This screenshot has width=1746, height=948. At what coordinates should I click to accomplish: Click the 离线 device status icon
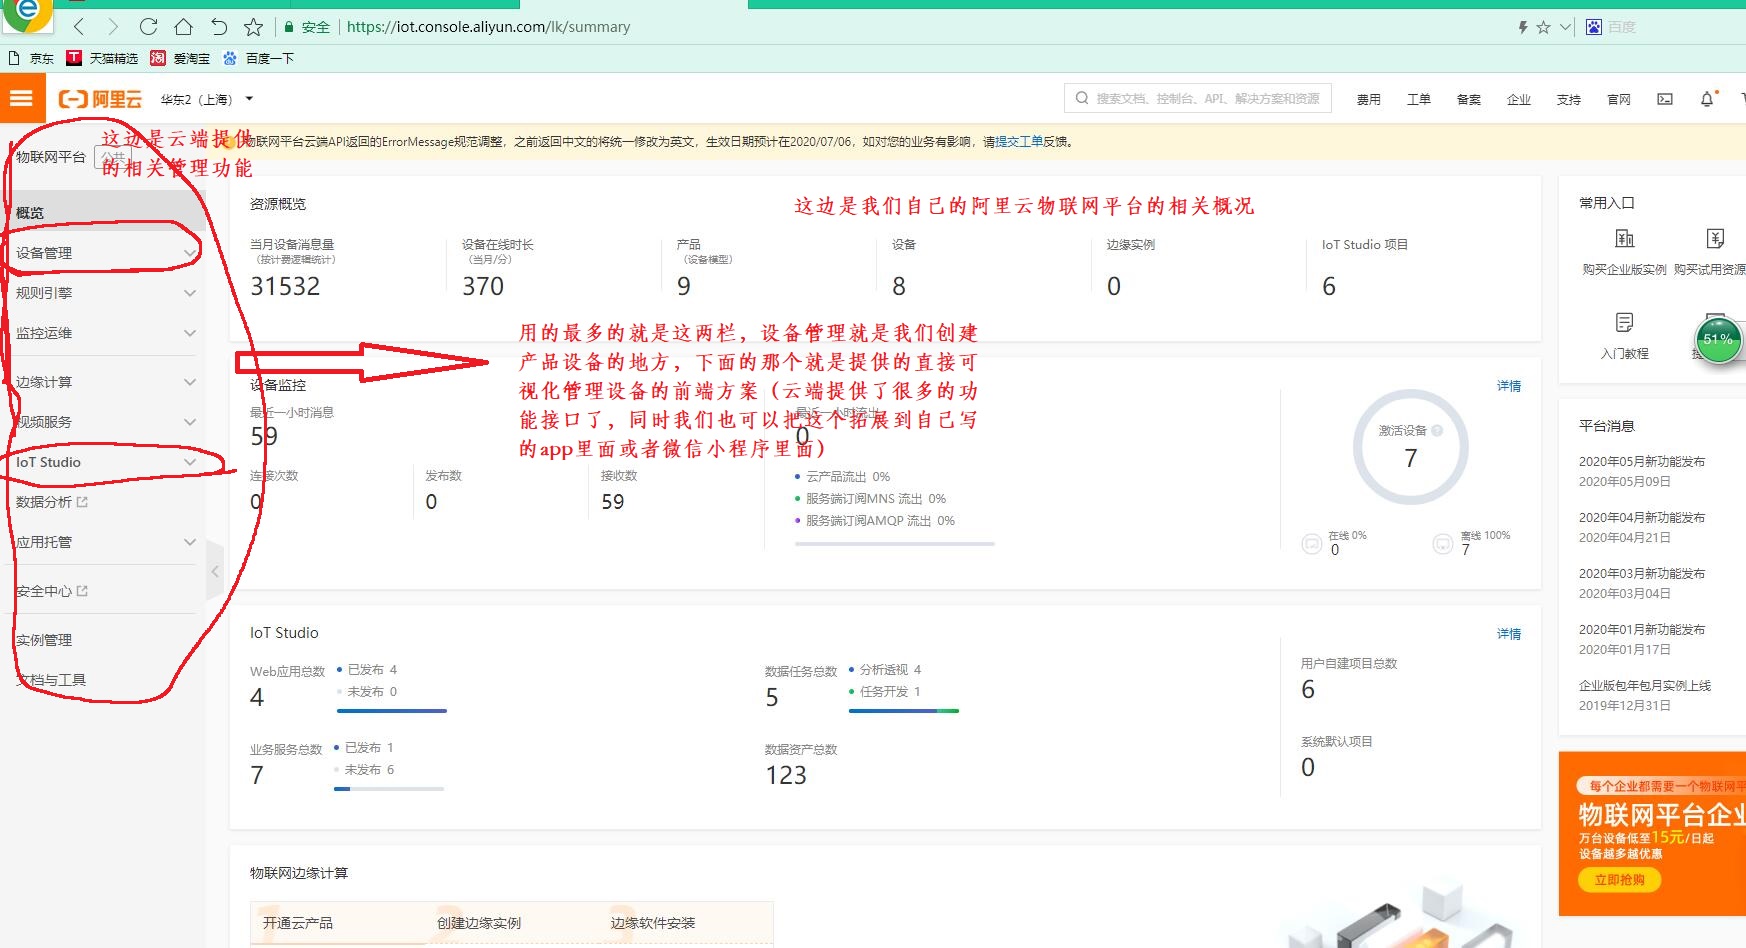[1443, 544]
